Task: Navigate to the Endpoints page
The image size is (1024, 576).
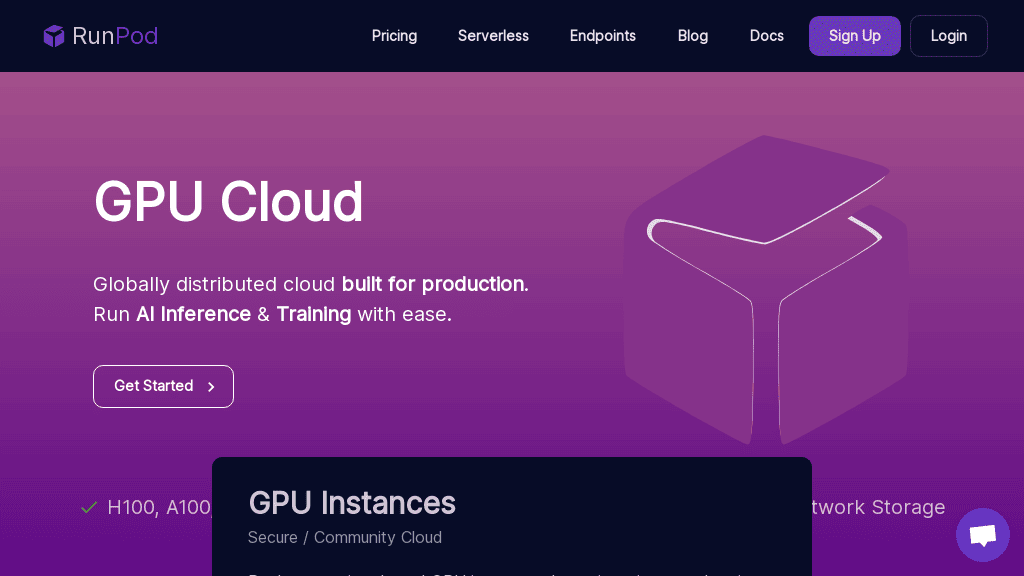Action: (x=602, y=36)
